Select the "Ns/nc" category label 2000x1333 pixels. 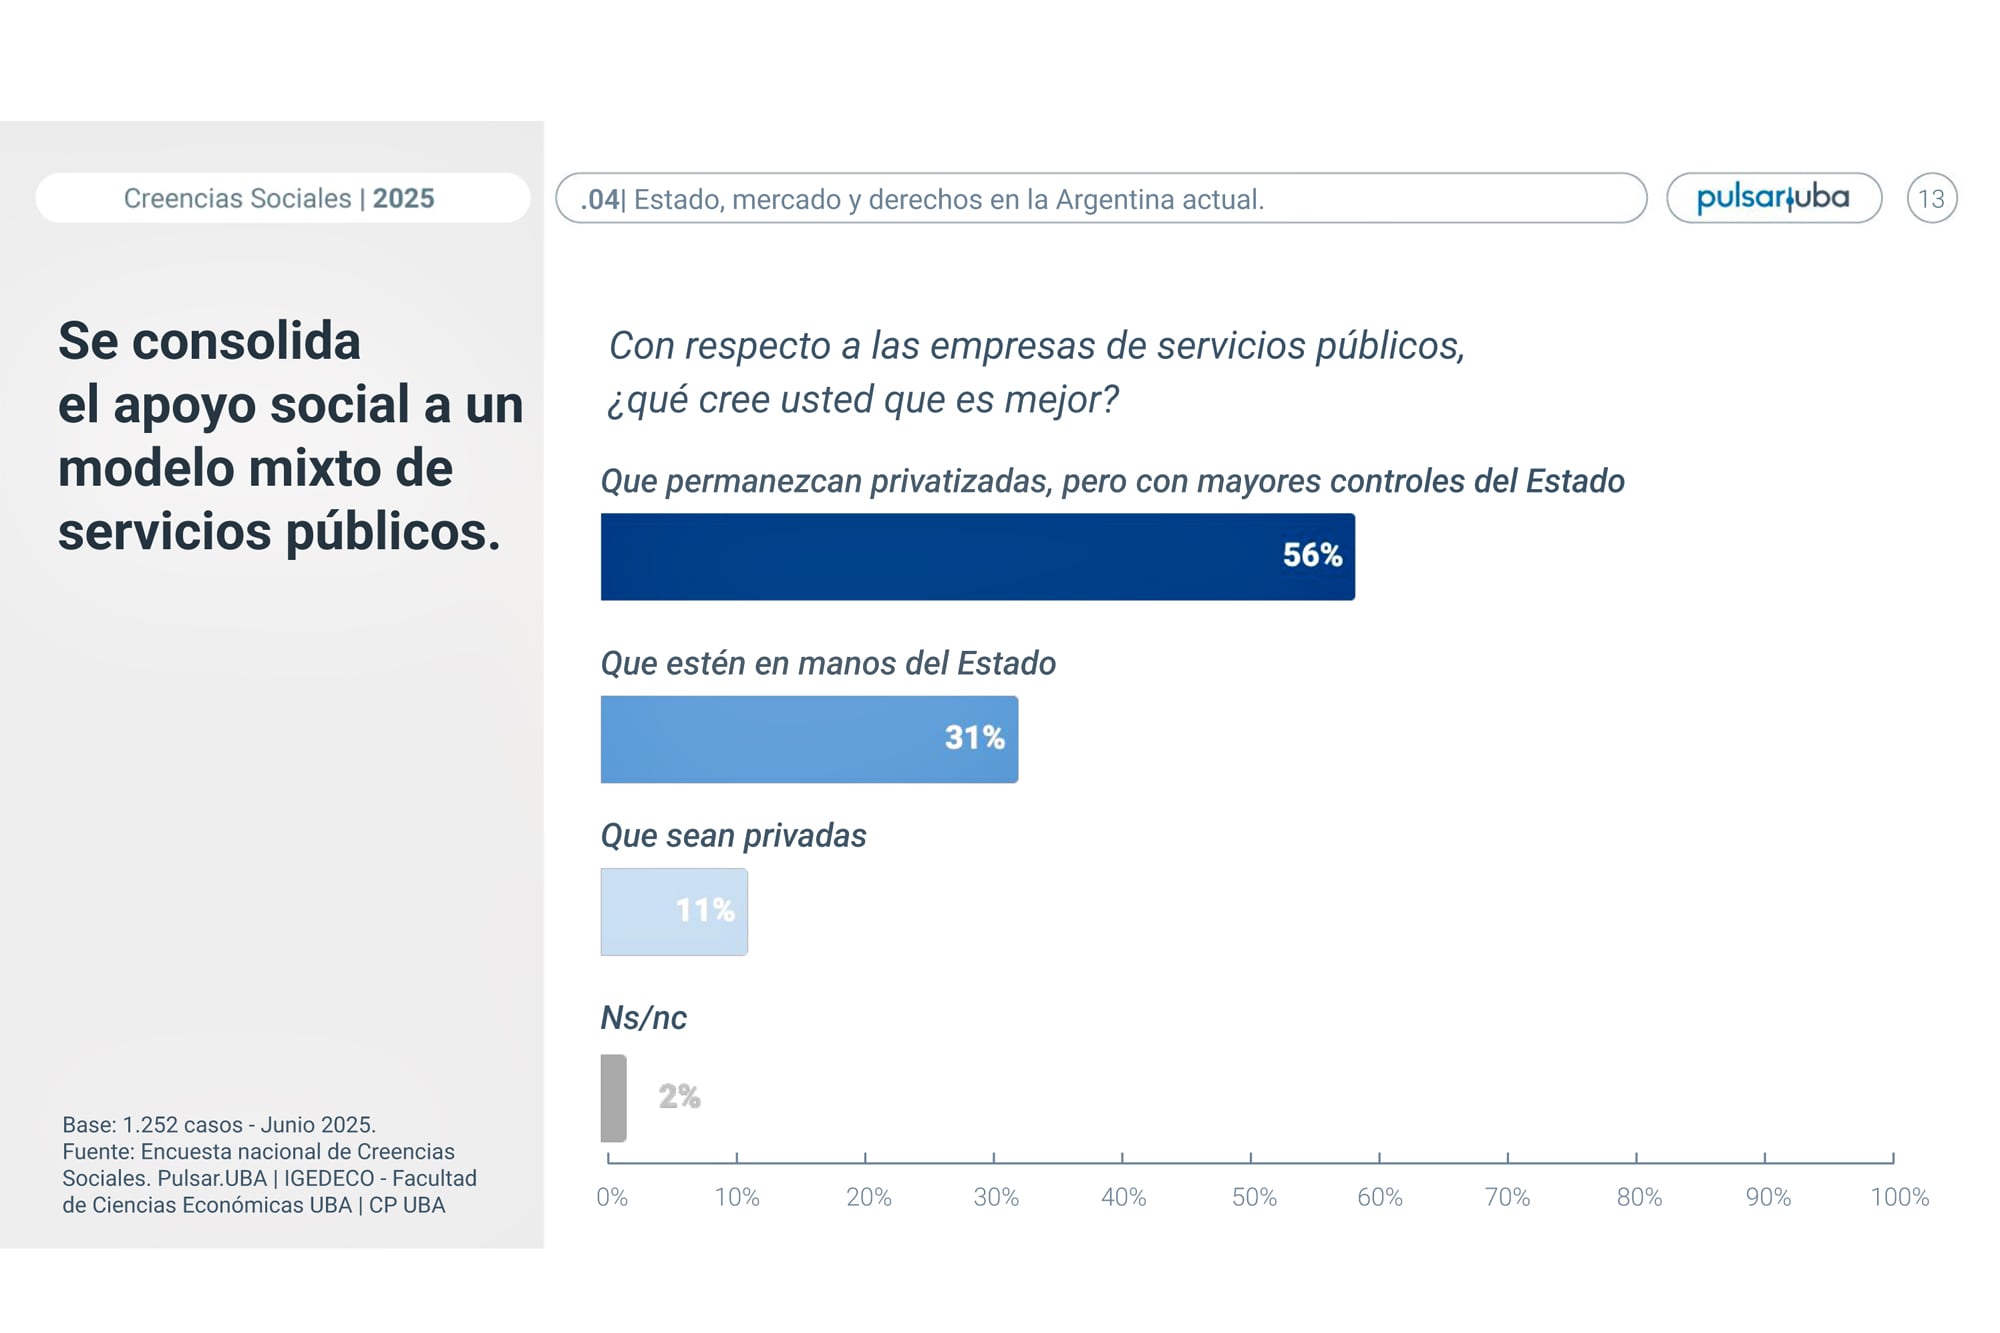[643, 1018]
